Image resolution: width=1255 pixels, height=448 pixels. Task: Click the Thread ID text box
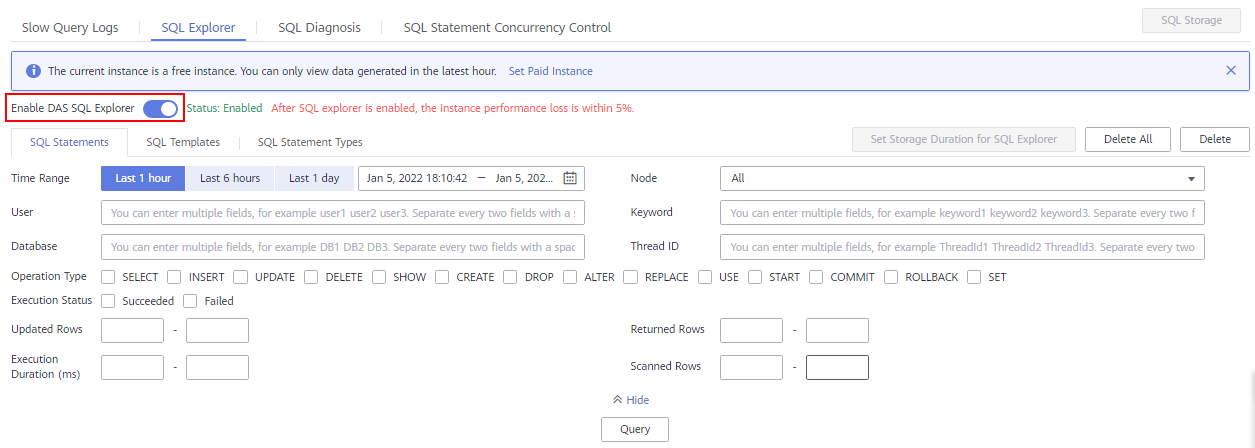962,247
